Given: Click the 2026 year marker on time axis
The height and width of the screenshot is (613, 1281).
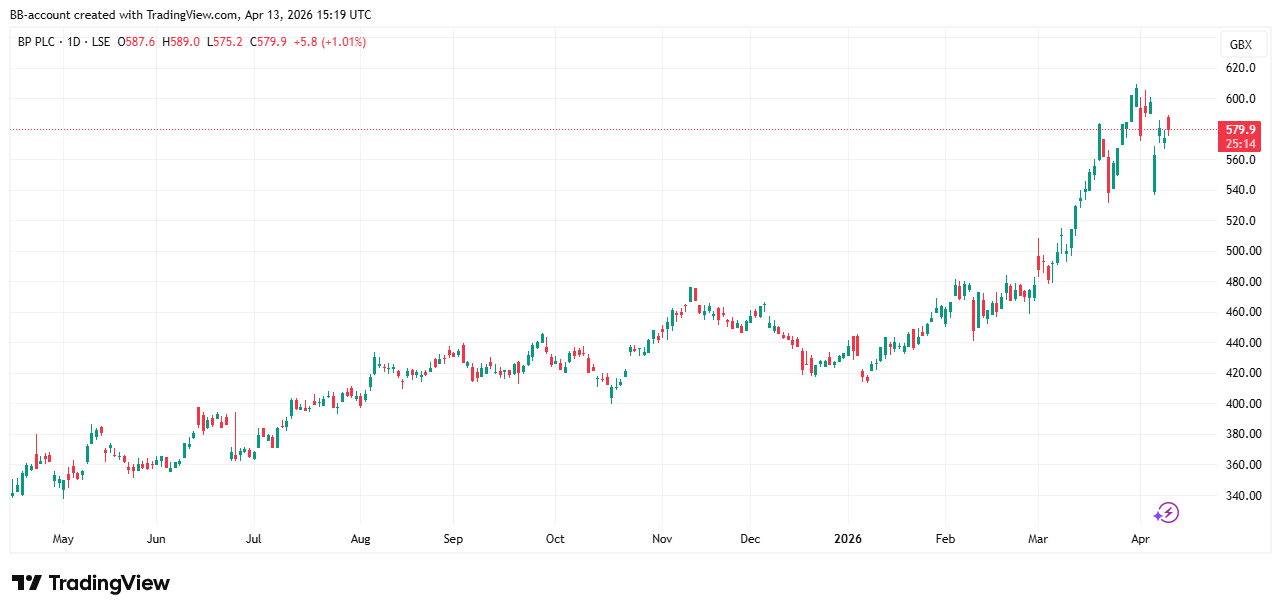Looking at the screenshot, I should pyautogui.click(x=847, y=539).
